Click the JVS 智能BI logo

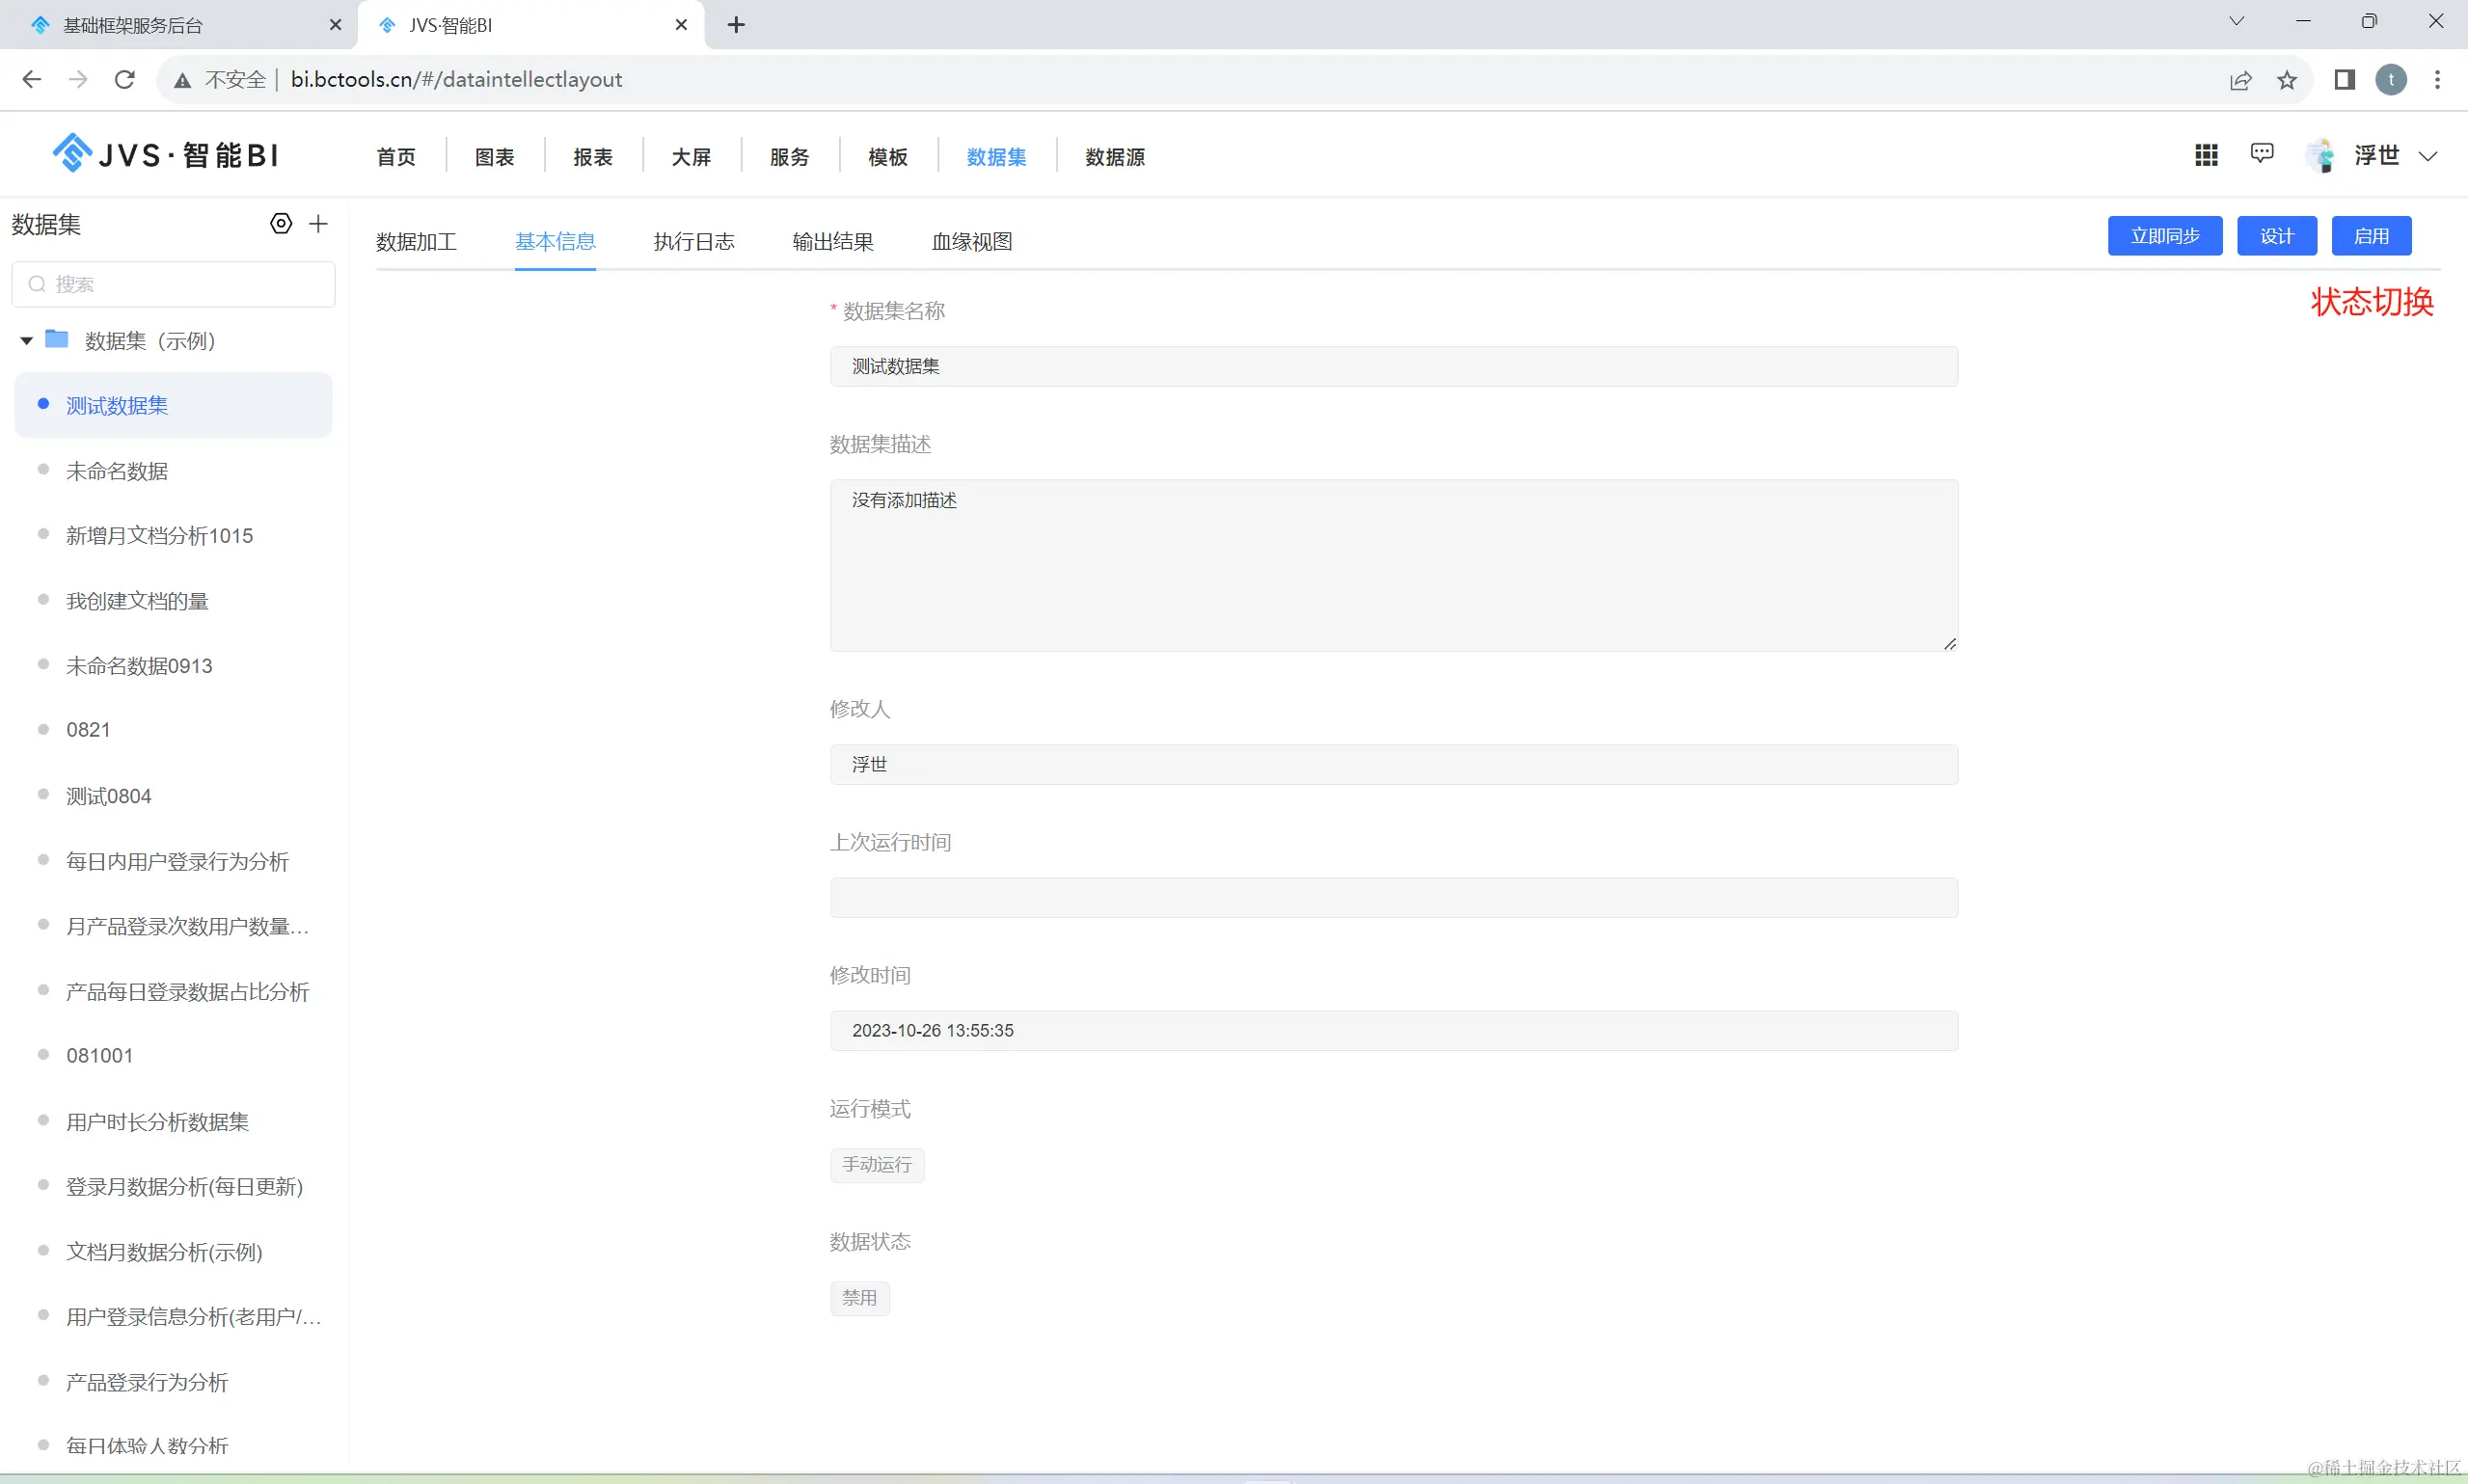(x=166, y=155)
